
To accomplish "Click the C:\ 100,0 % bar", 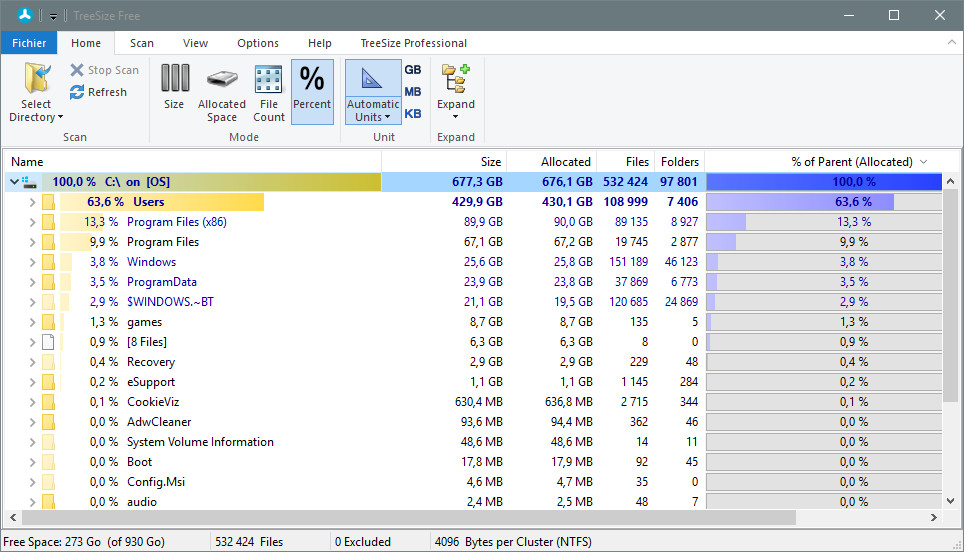I will (x=824, y=182).
